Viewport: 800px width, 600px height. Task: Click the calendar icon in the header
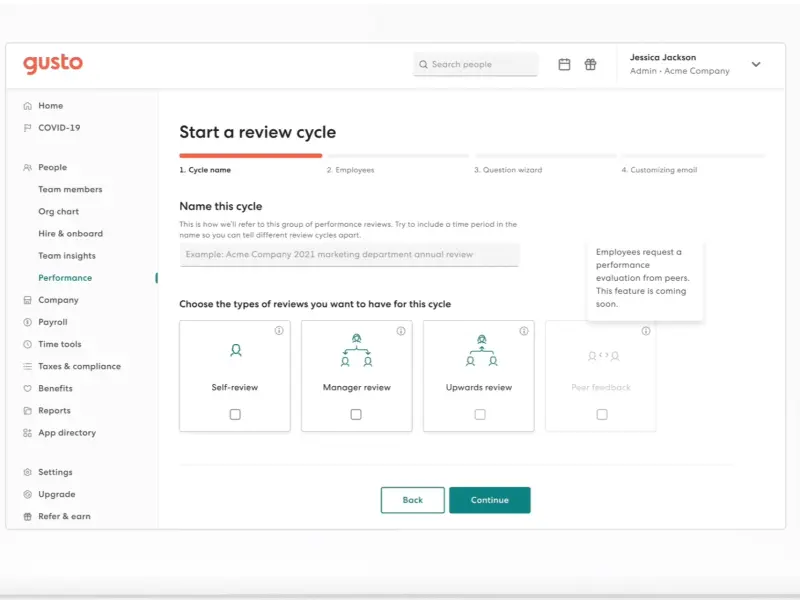point(564,64)
